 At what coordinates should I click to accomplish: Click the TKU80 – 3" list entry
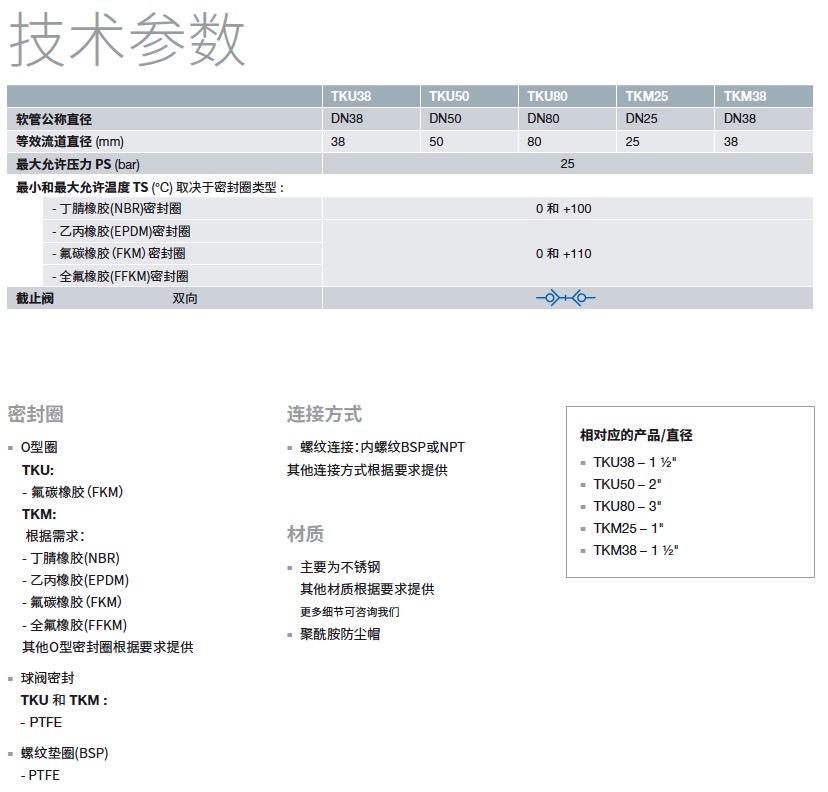pos(627,506)
